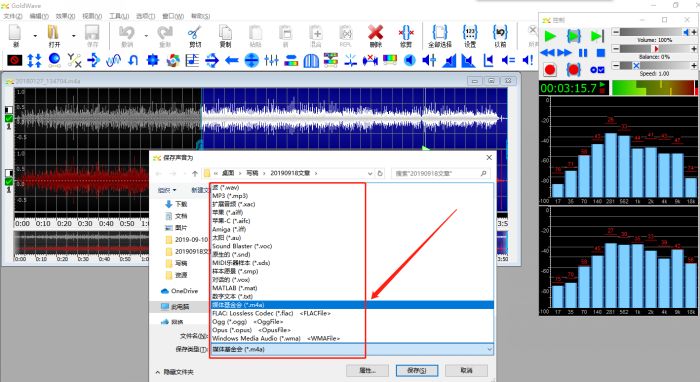Screen dimensions: 700x382
Task: Select Windows Media Audio (*.wma) format
Action: pos(352,339)
